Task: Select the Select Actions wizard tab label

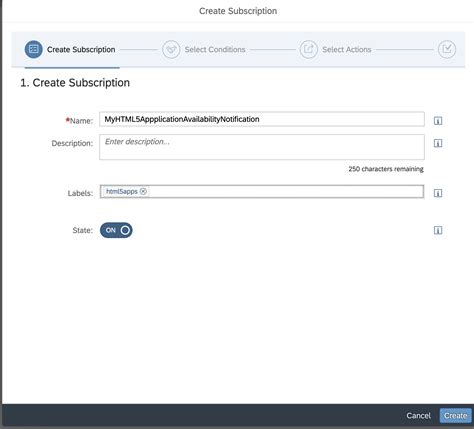Action: point(347,49)
